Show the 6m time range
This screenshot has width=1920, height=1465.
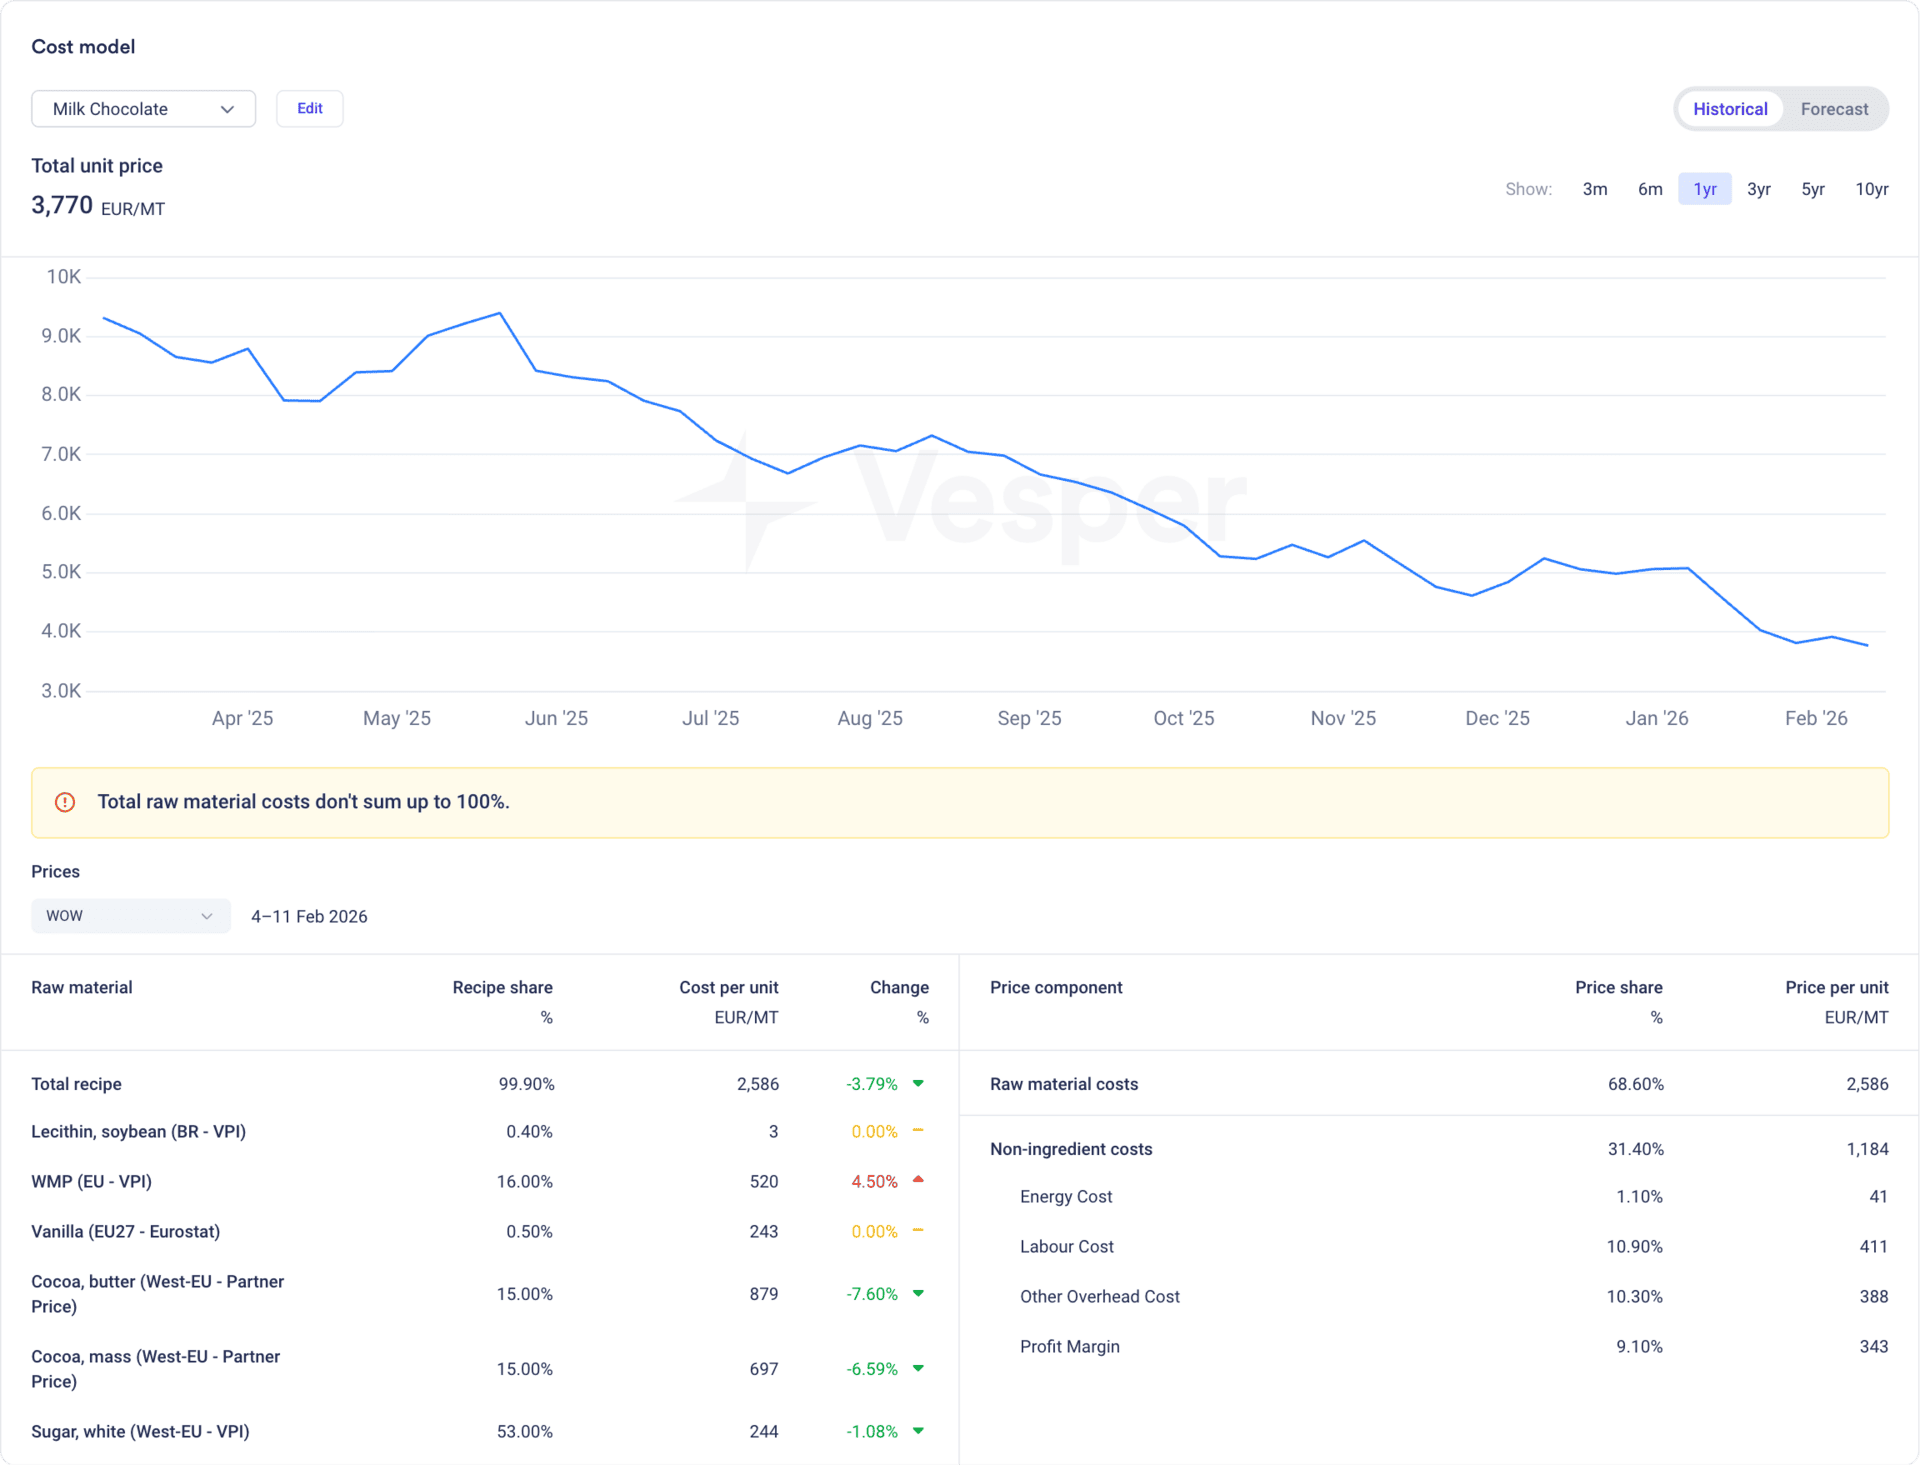[1649, 189]
